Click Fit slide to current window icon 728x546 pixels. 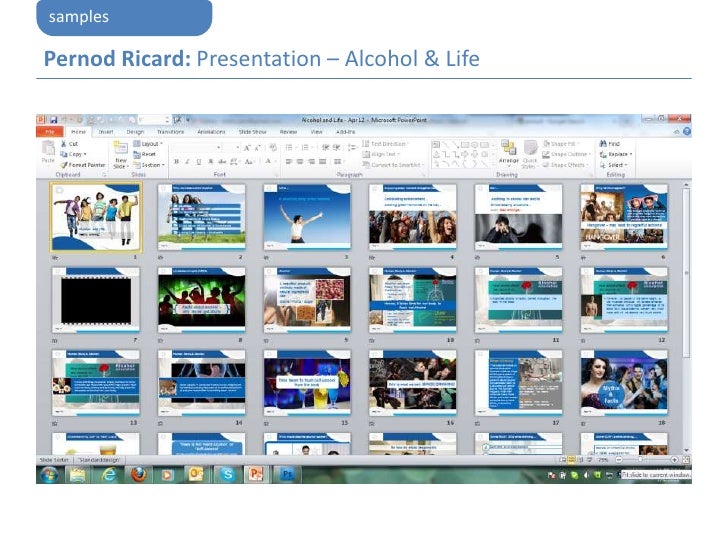tap(686, 460)
